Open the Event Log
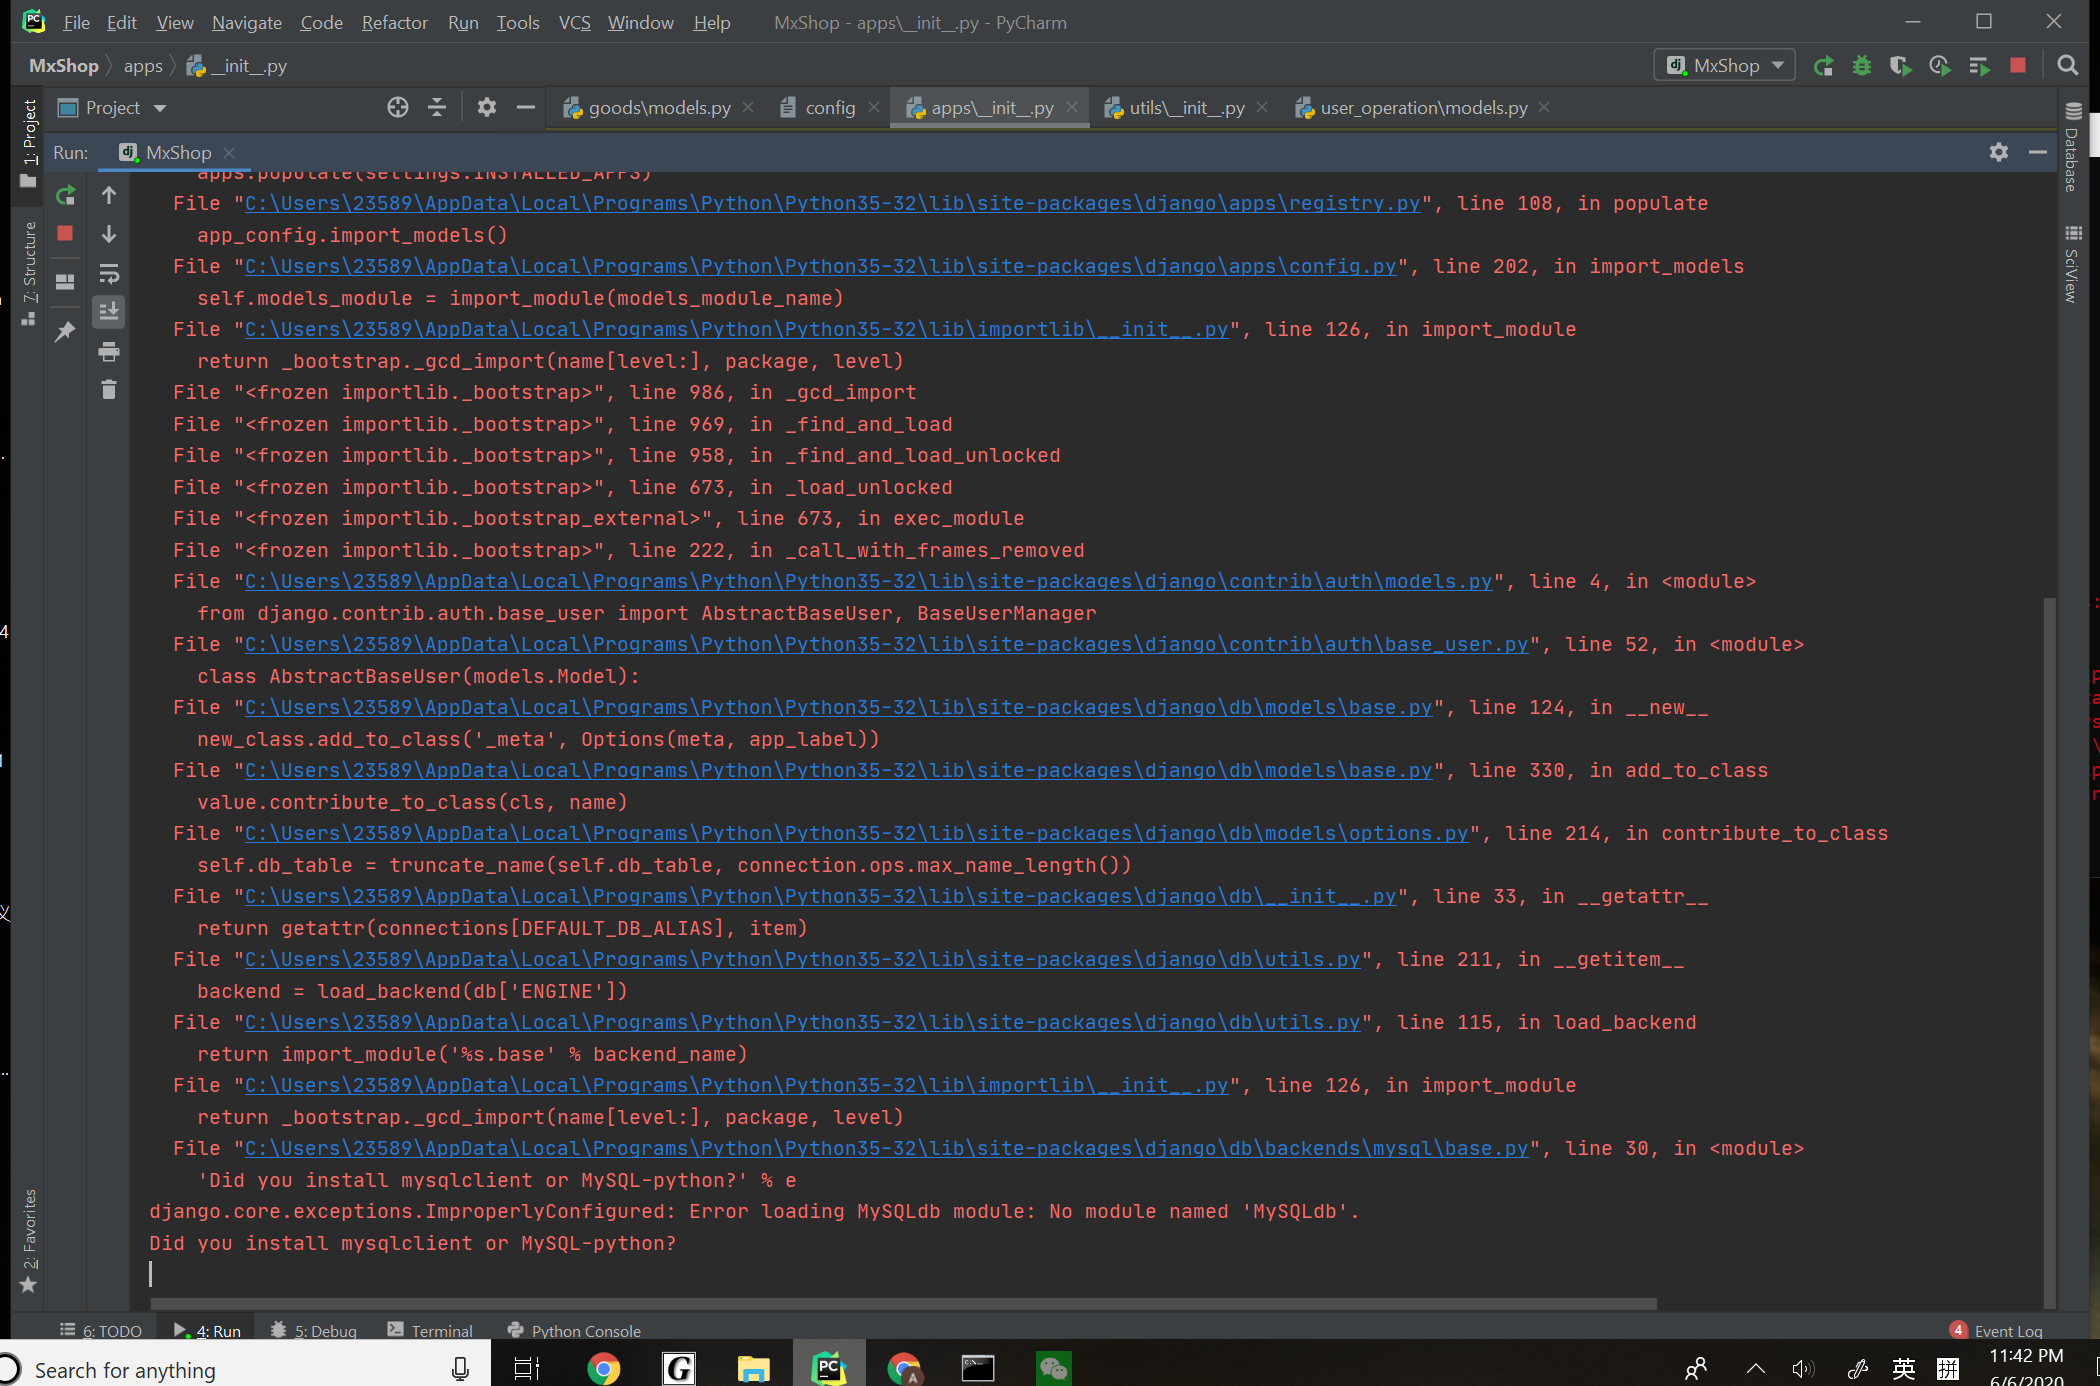Image resolution: width=2100 pixels, height=1386 pixels. (x=1996, y=1330)
